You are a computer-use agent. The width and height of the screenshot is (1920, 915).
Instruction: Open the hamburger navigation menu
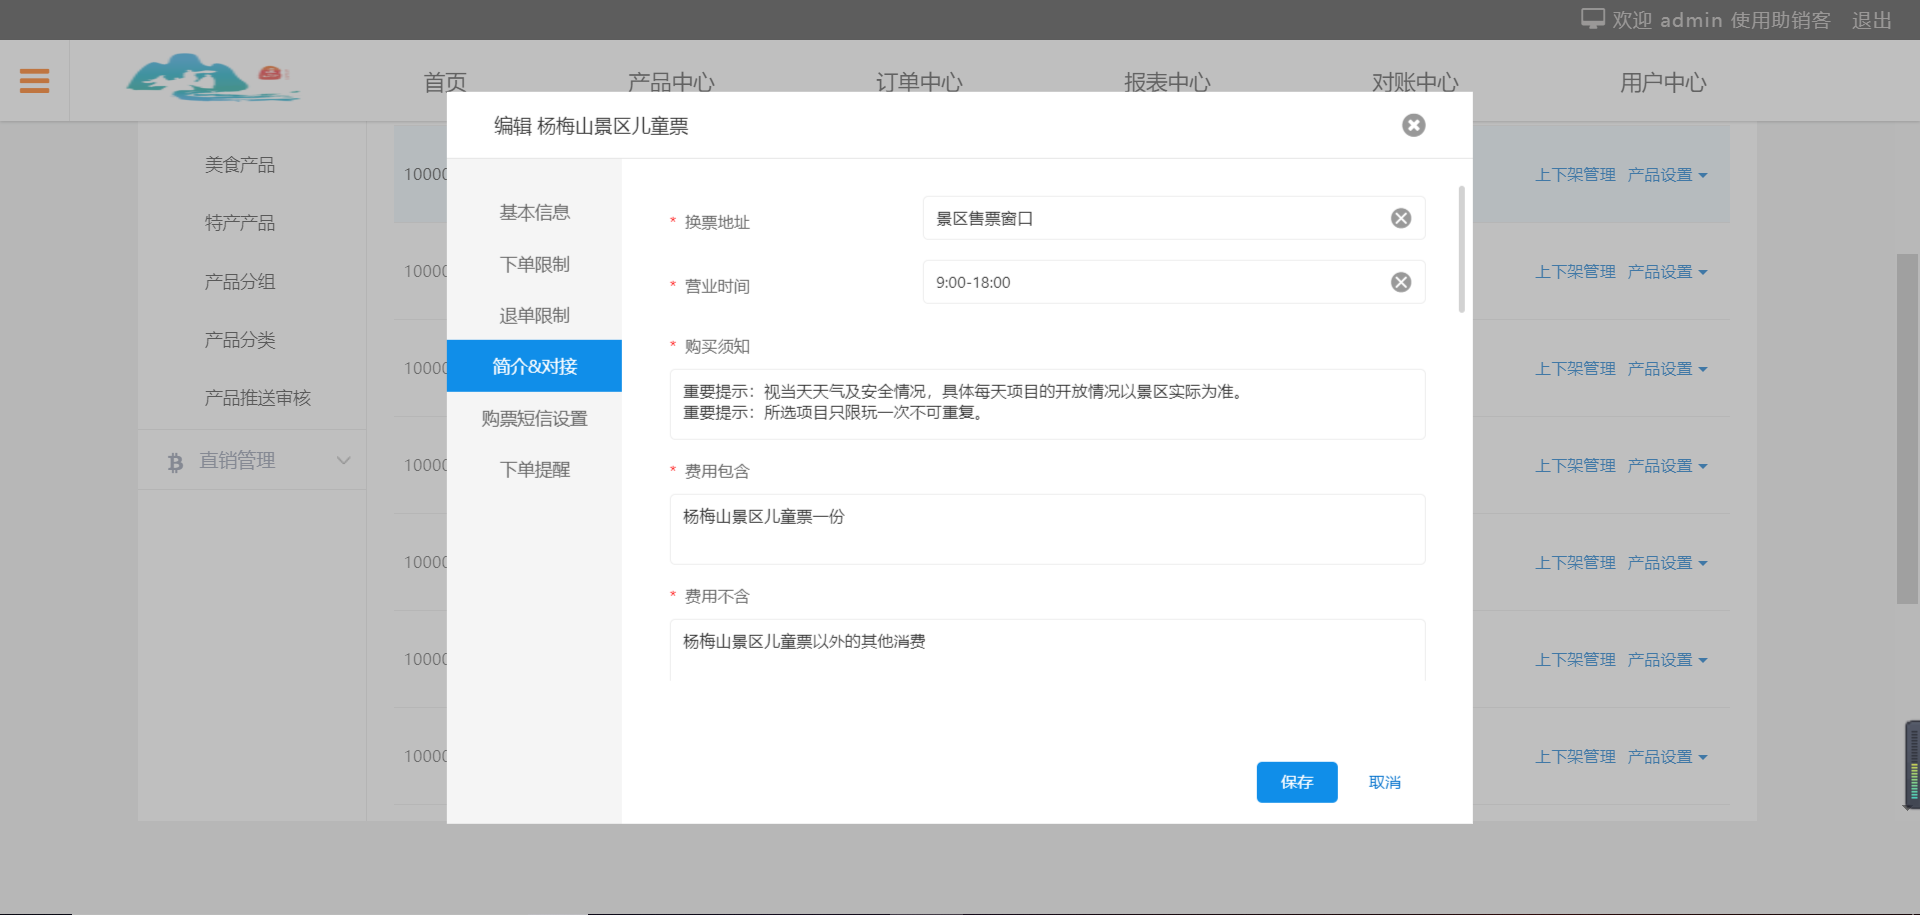pyautogui.click(x=34, y=80)
